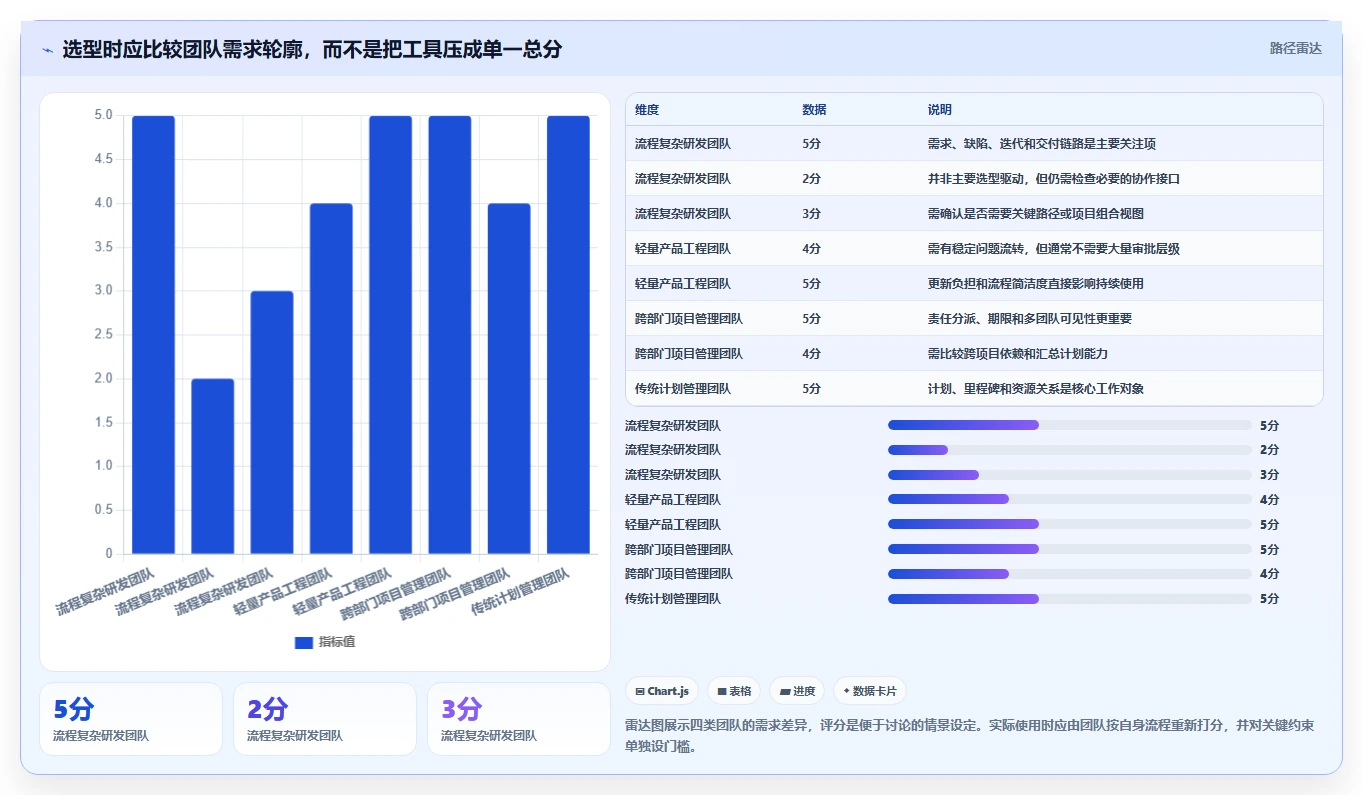Image resolution: width=1363 pixels, height=795 pixels.
Task: Click the 5分 data card
Action: (131, 719)
